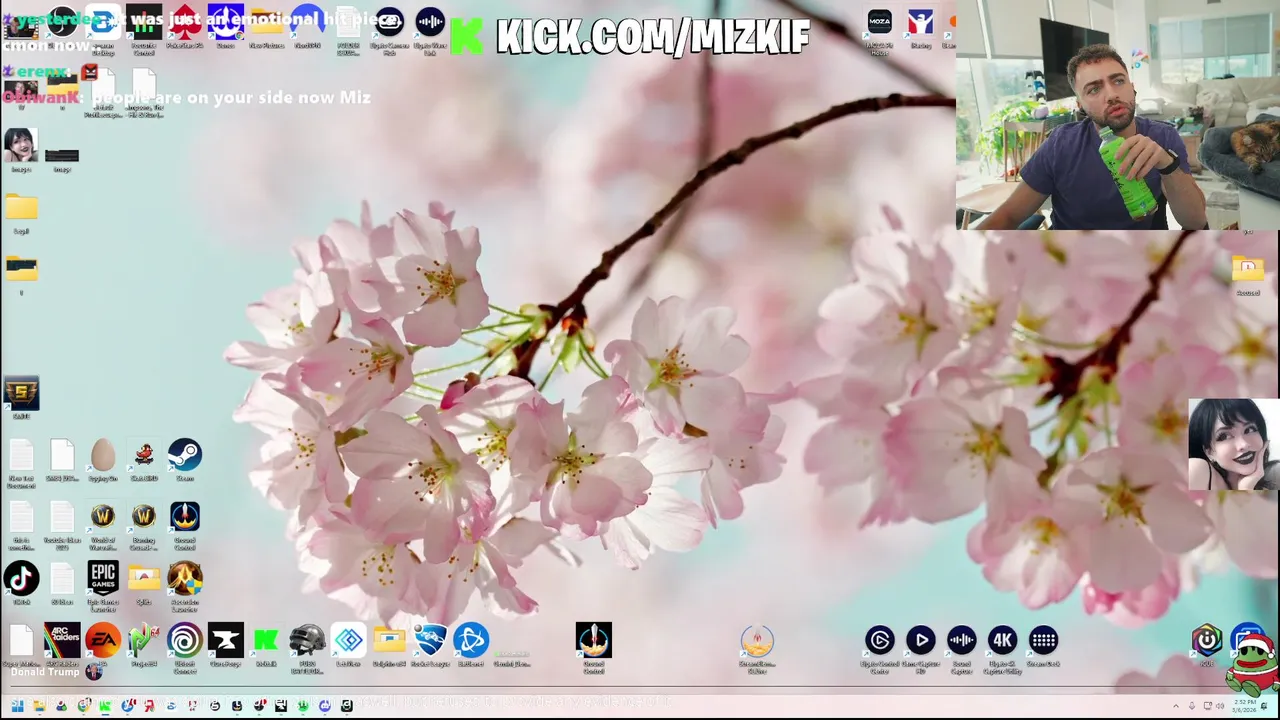The height and width of the screenshot is (720, 1280).
Task: Launch the OBS Studio shortcut at top
Action: [62, 21]
